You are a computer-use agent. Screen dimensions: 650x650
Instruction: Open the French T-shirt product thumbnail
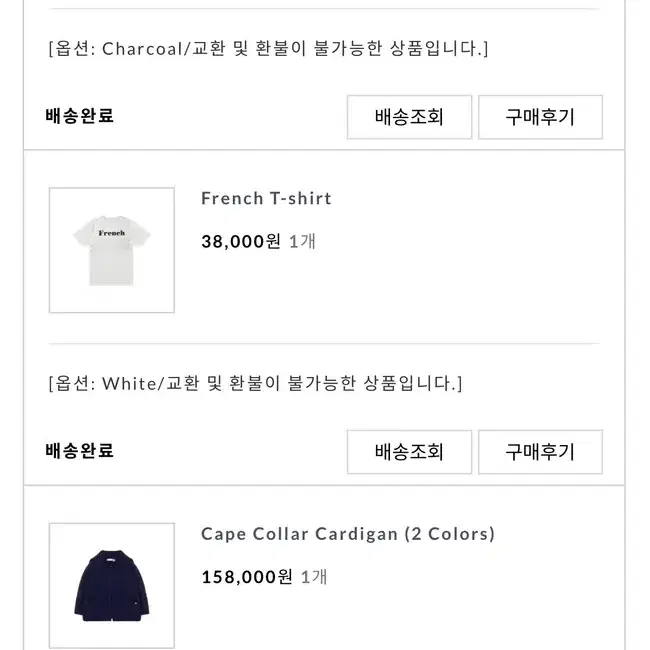[x=112, y=250]
